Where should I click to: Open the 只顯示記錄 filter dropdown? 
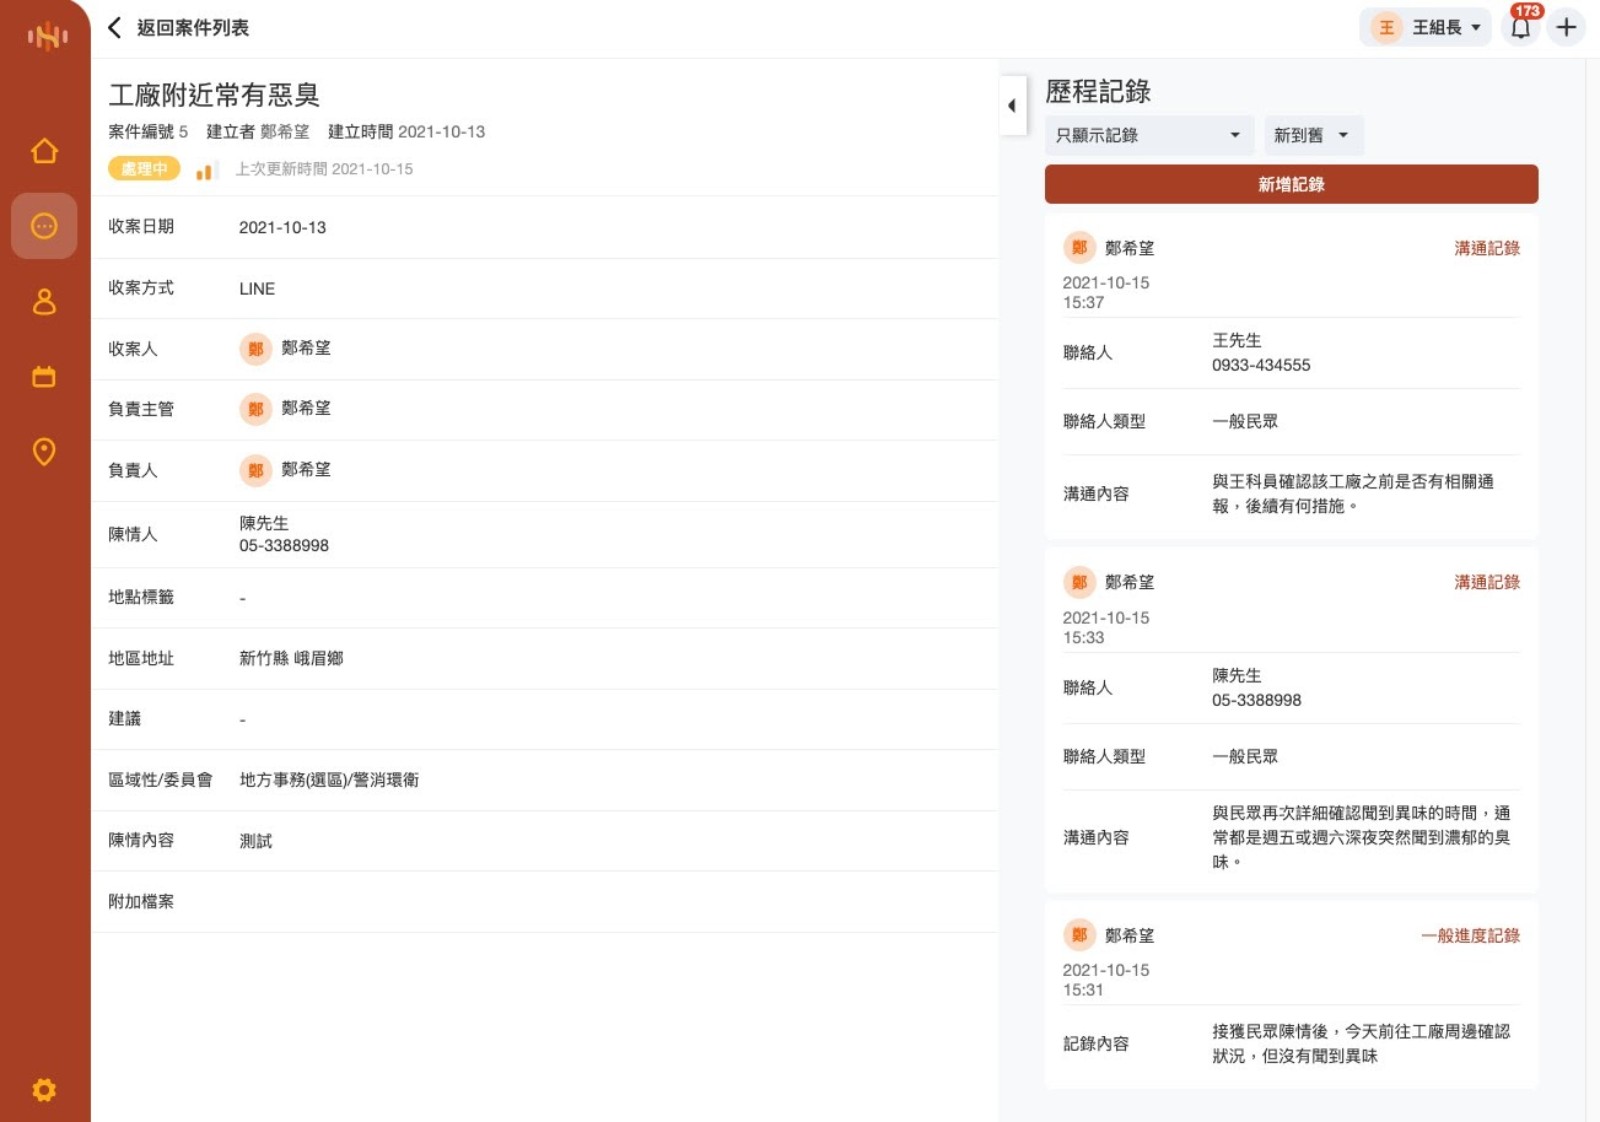[1148, 135]
